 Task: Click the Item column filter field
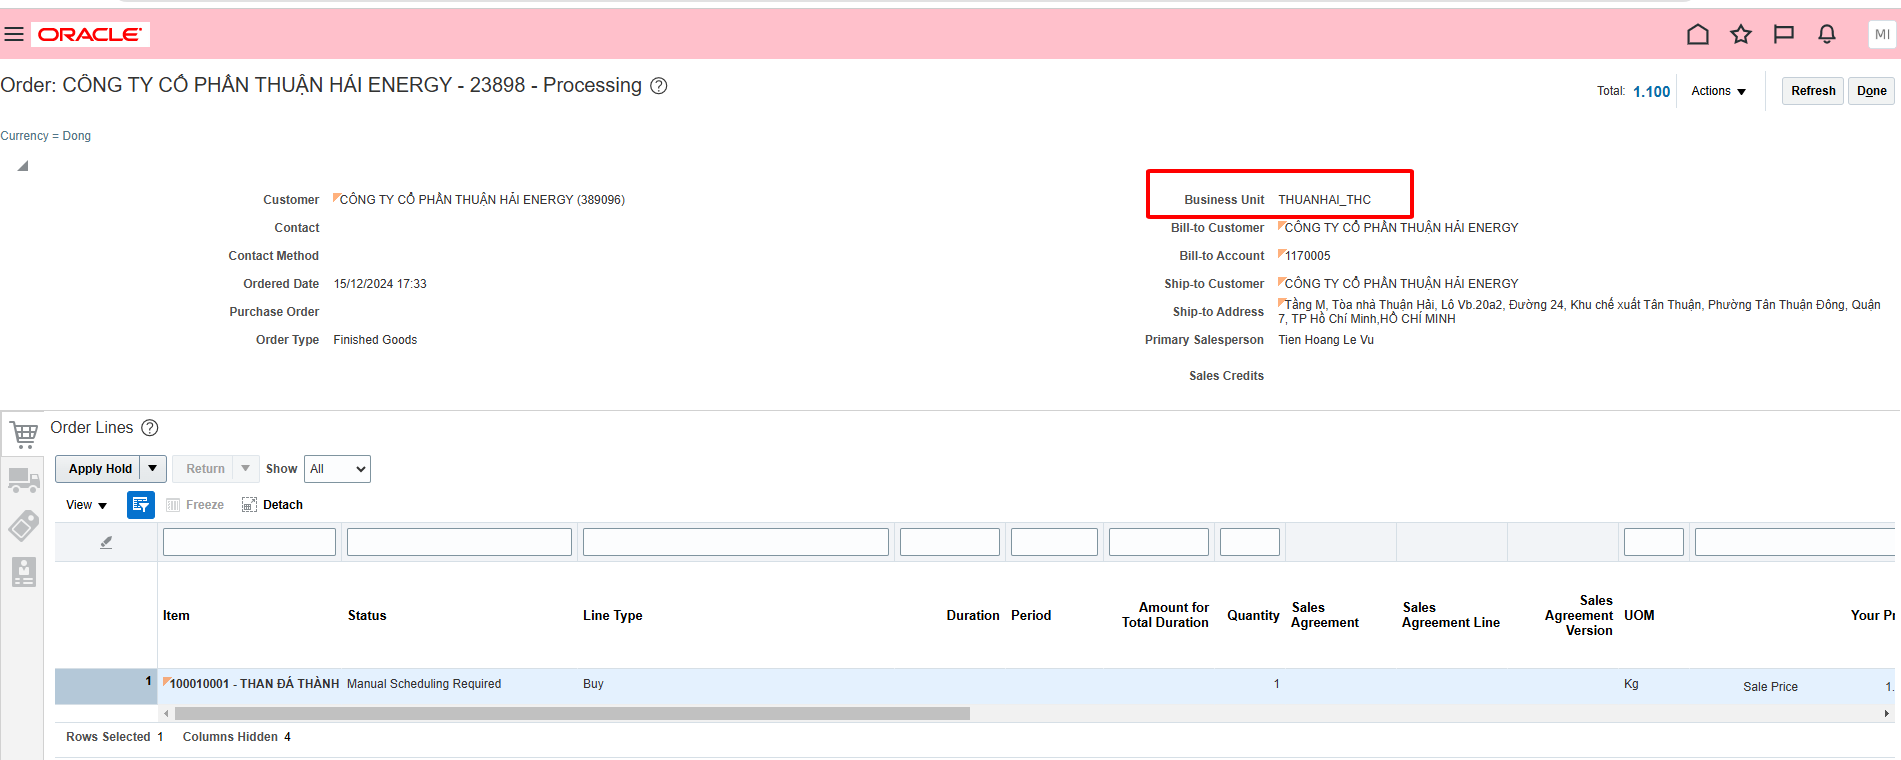[x=249, y=542]
